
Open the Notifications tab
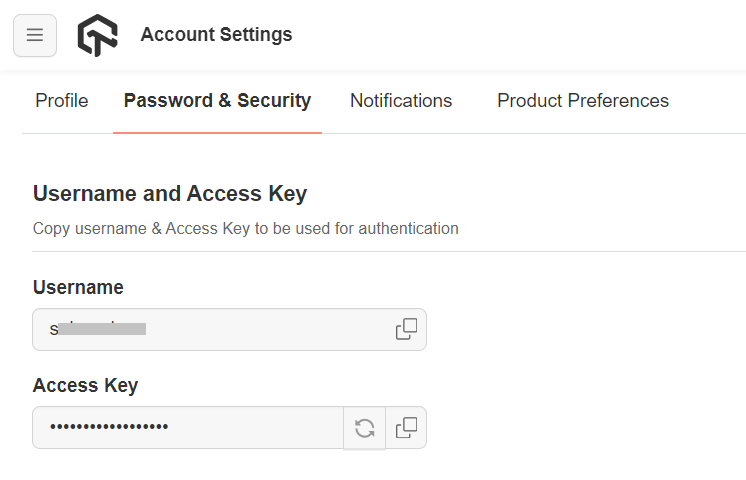coord(401,101)
